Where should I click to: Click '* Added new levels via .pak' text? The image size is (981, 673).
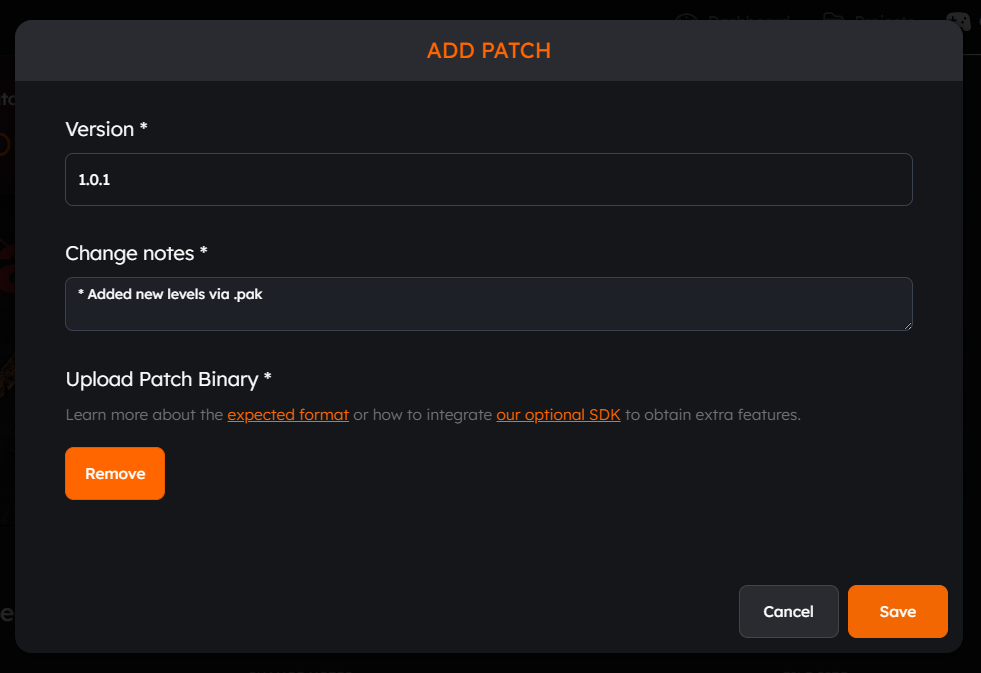pyautogui.click(x=170, y=294)
